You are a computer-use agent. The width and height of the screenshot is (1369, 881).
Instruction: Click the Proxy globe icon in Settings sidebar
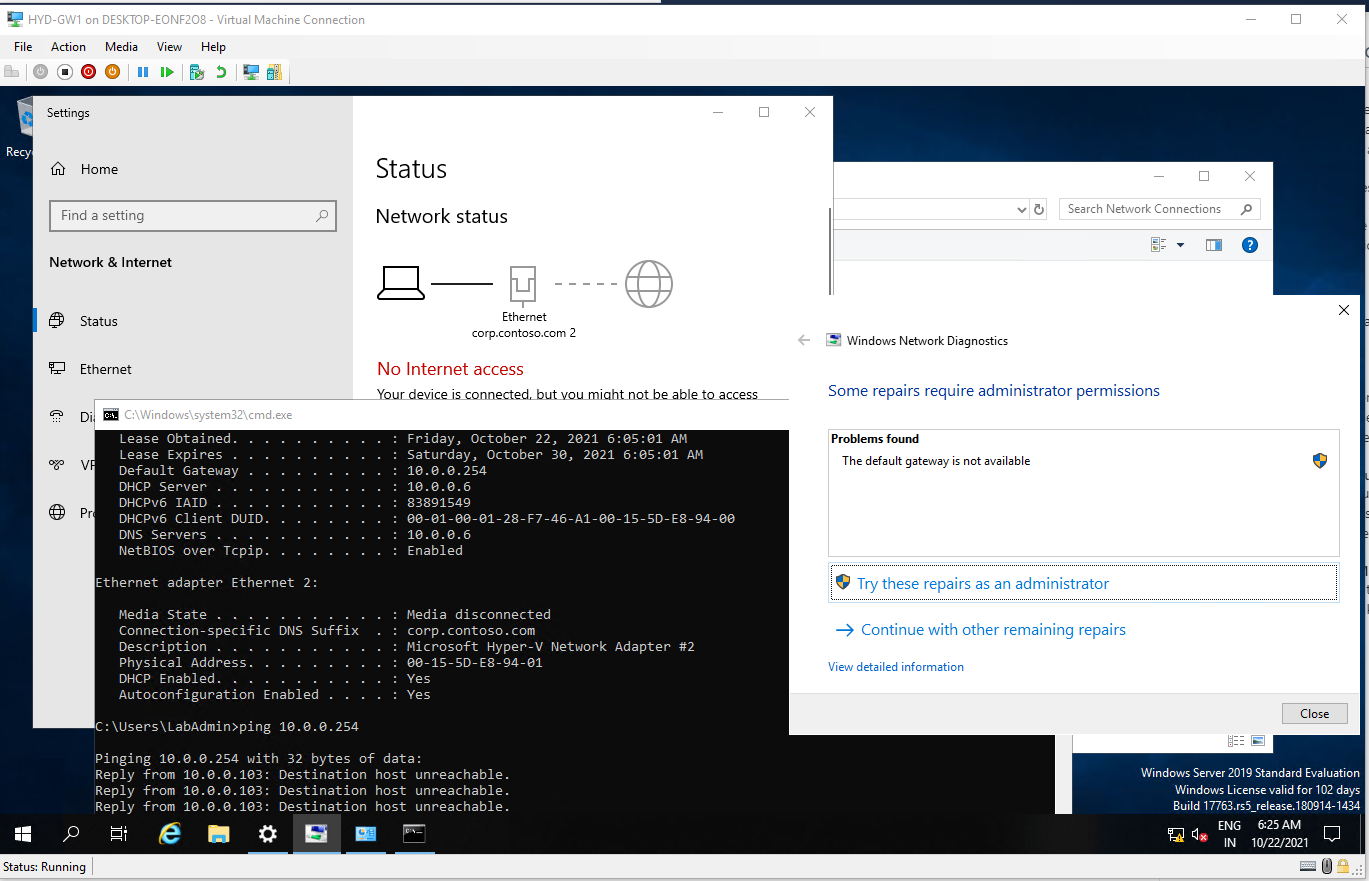58,513
